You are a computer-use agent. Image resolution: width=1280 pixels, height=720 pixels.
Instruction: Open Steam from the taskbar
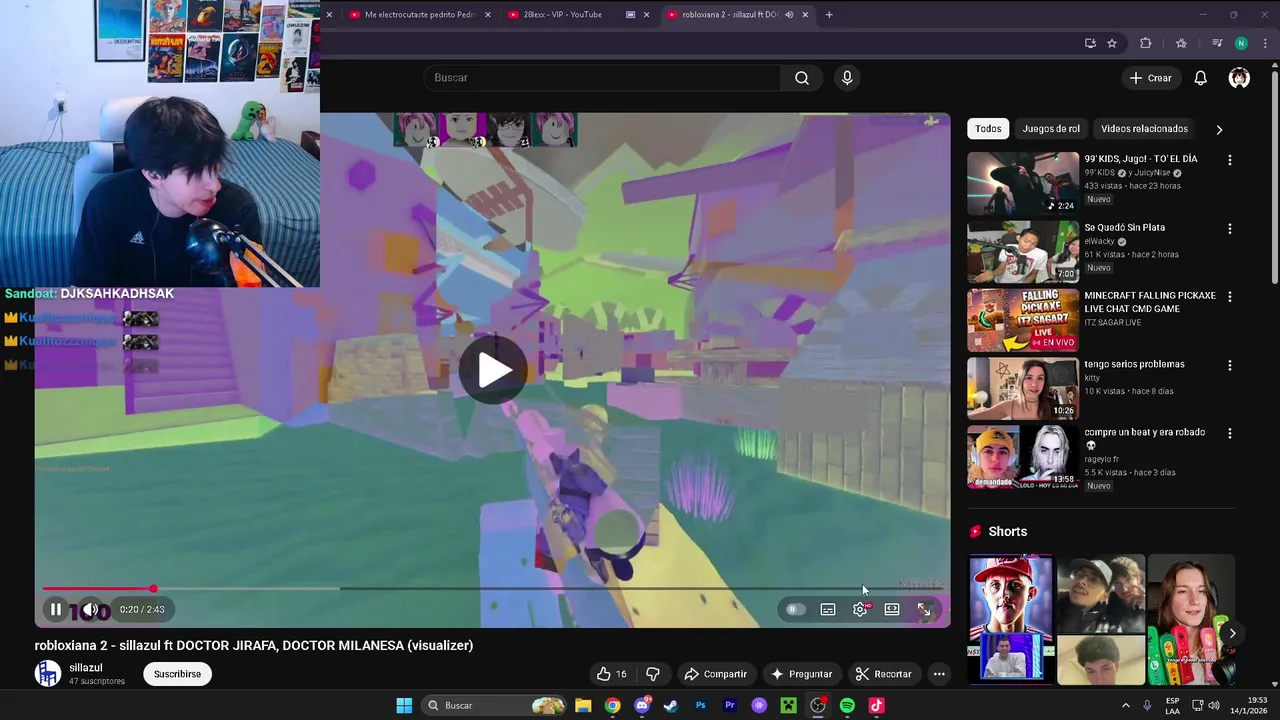click(x=671, y=706)
